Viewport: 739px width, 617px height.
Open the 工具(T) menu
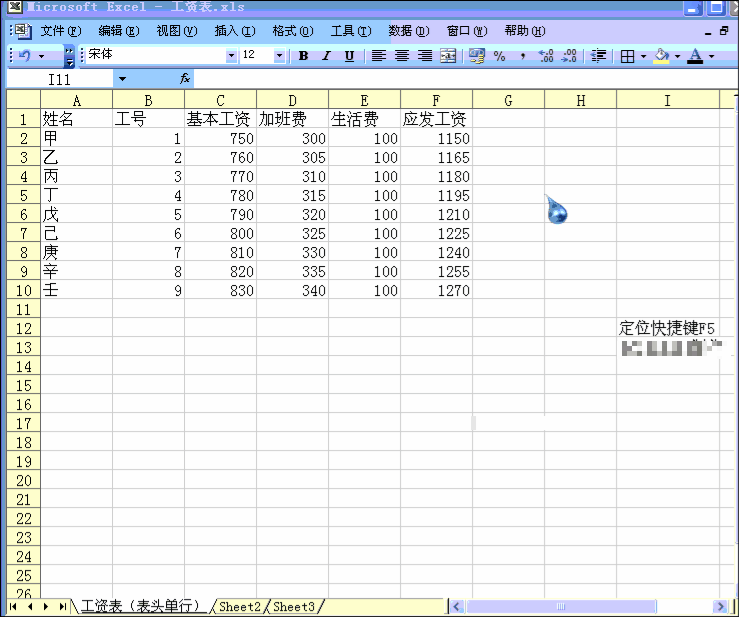[x=351, y=31]
